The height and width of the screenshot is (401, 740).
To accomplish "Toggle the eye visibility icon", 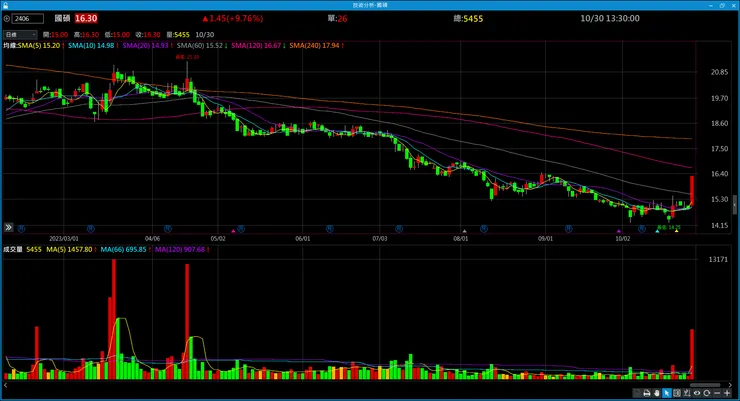I will pos(697,393).
